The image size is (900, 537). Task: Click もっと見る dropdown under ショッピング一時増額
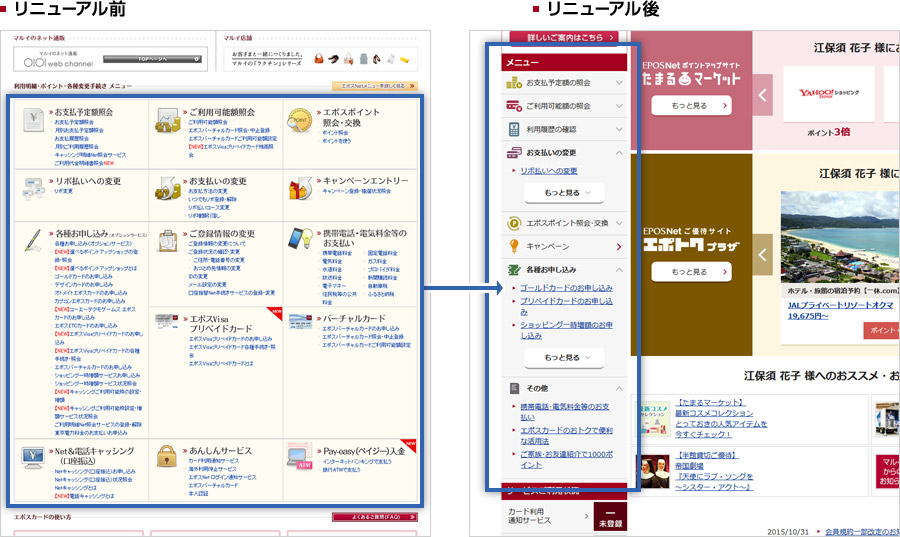[x=564, y=357]
